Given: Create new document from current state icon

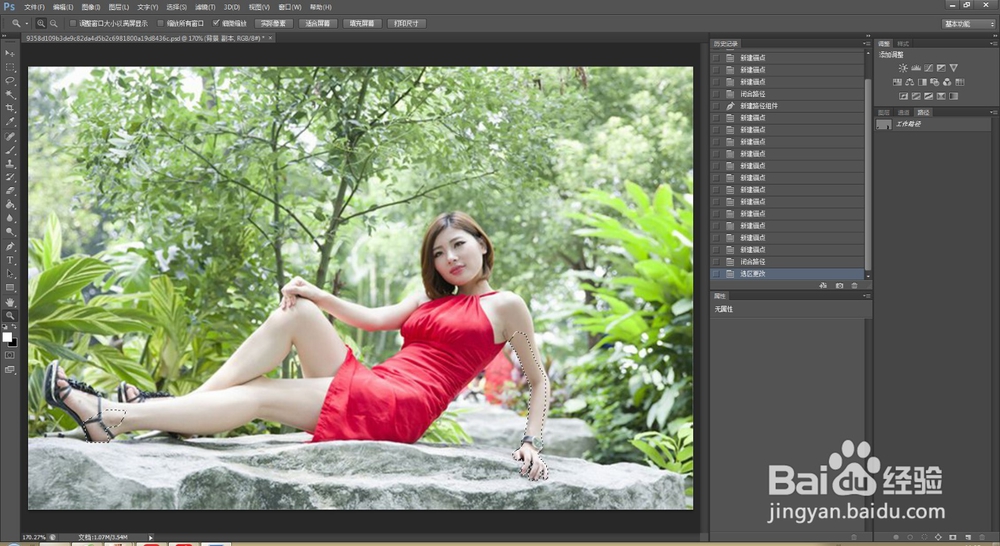Looking at the screenshot, I should (x=823, y=286).
